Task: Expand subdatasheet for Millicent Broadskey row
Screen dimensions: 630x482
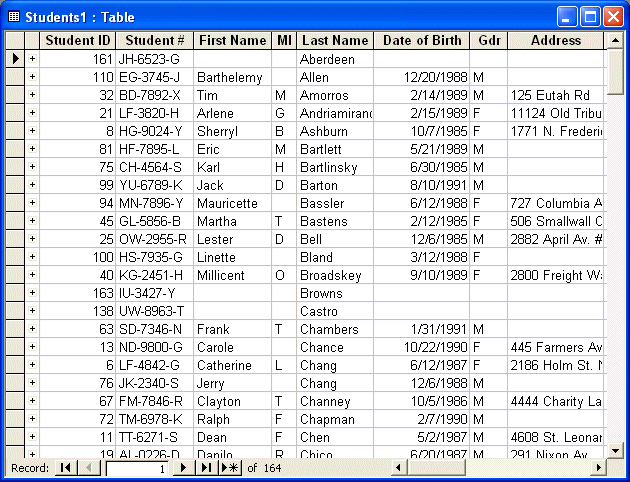Action: tap(33, 275)
